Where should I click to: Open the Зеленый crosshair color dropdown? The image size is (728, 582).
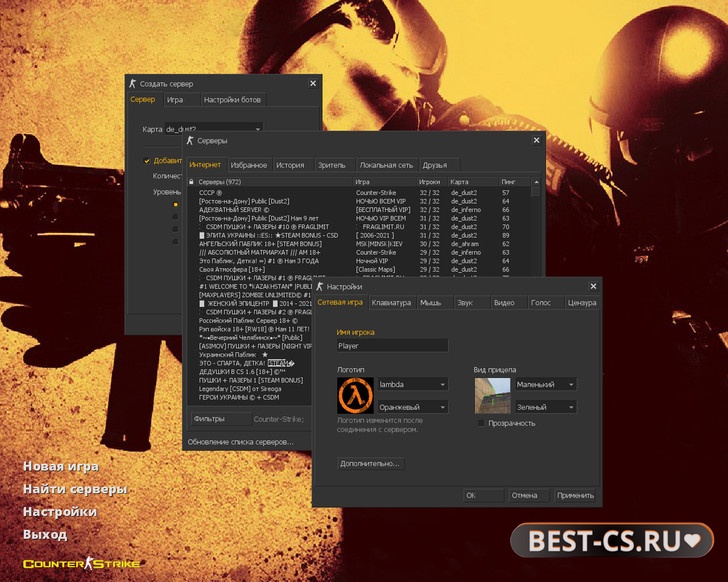coord(546,407)
